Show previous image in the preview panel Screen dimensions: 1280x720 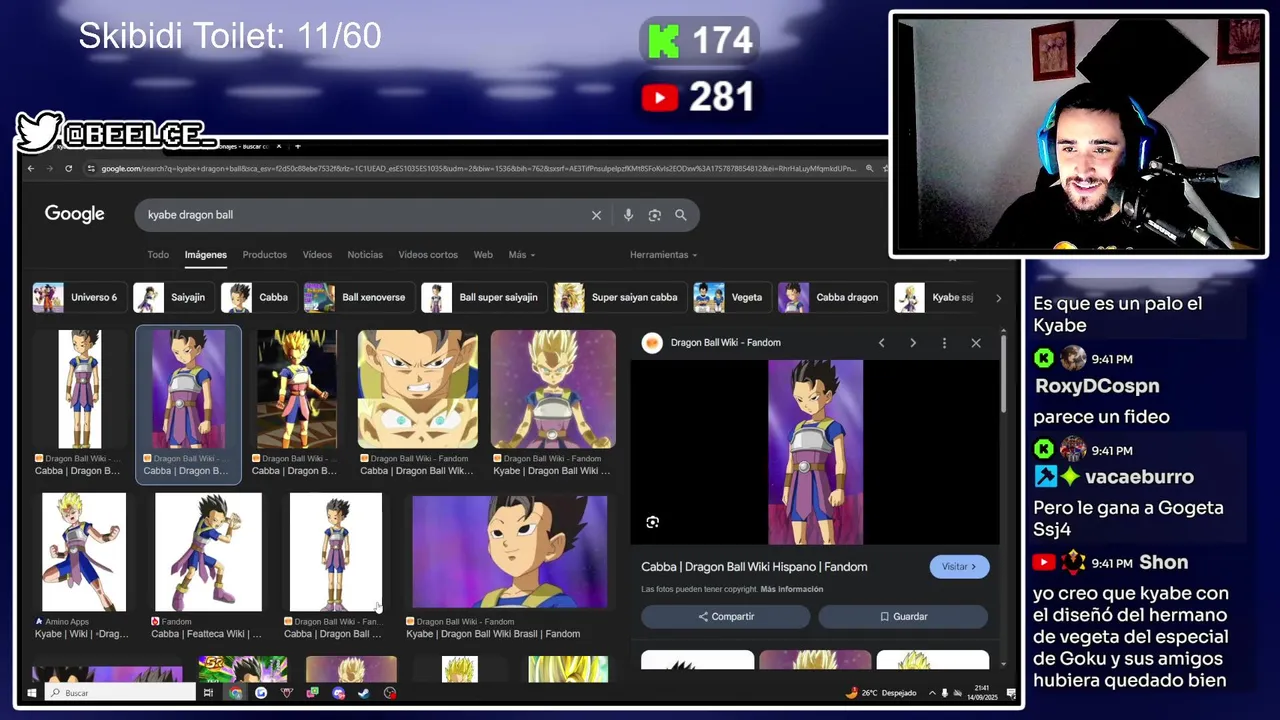click(881, 343)
